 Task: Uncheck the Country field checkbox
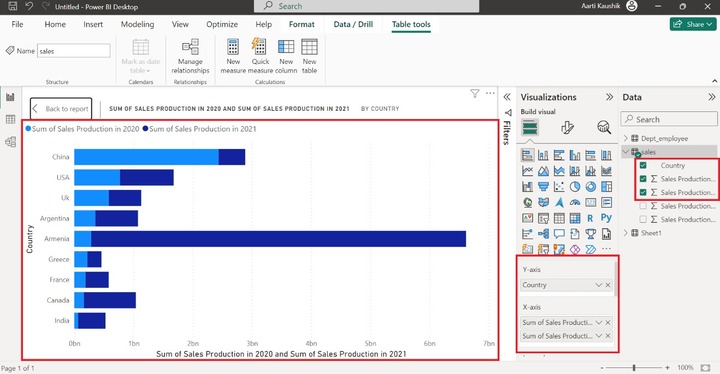pos(643,165)
